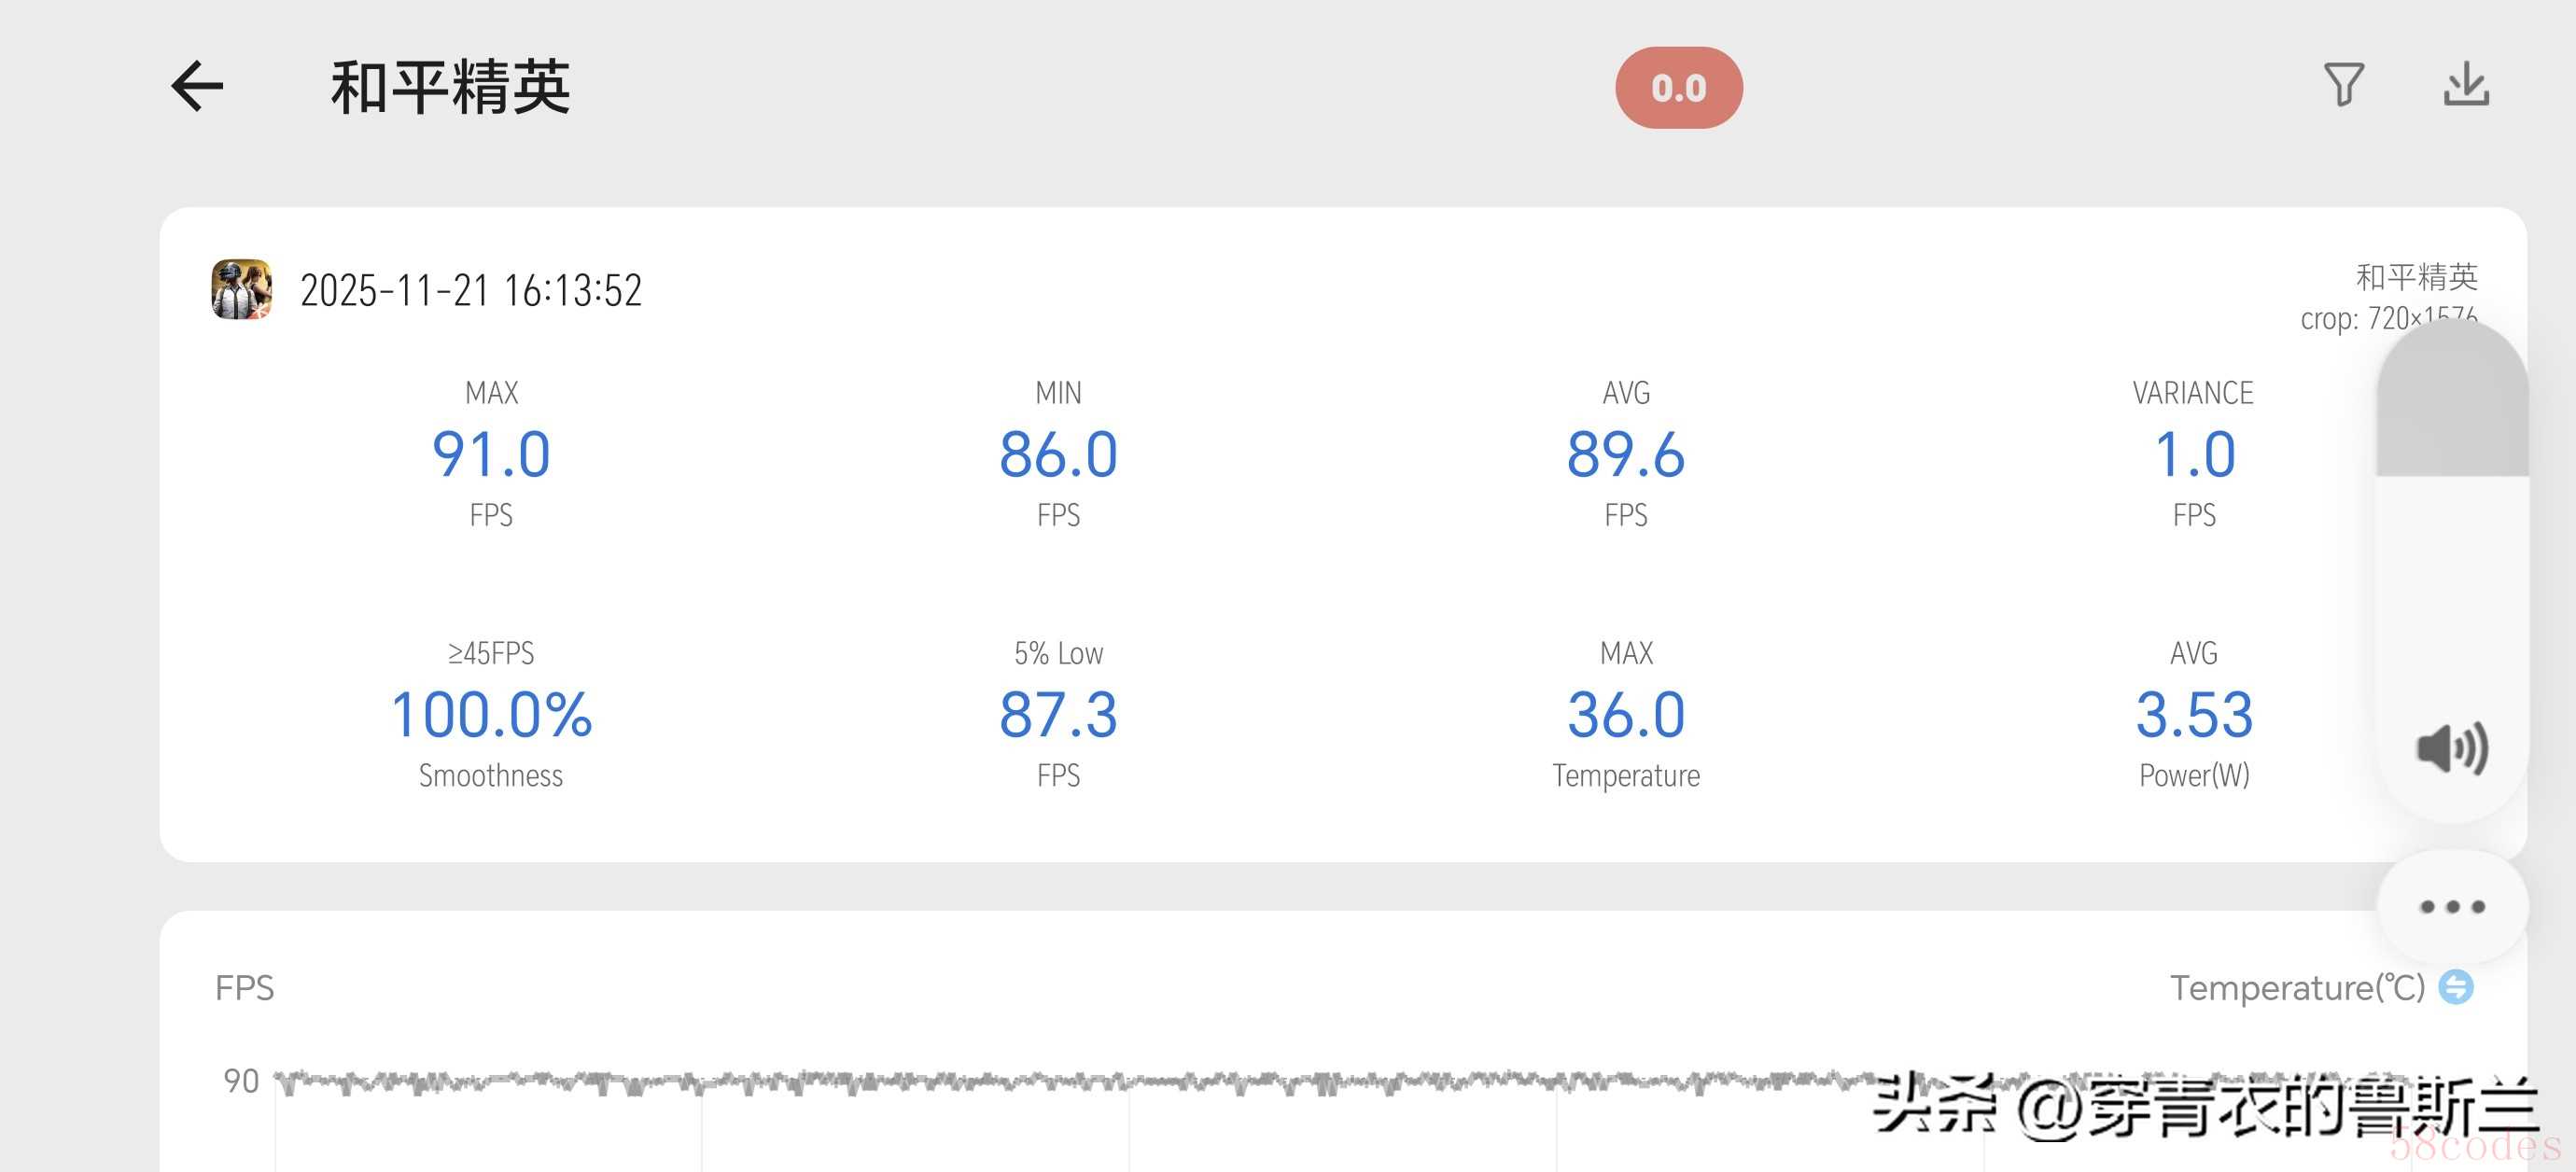This screenshot has width=2576, height=1172.
Task: Click the Temperature(℃) chart label
Action: (2296, 988)
